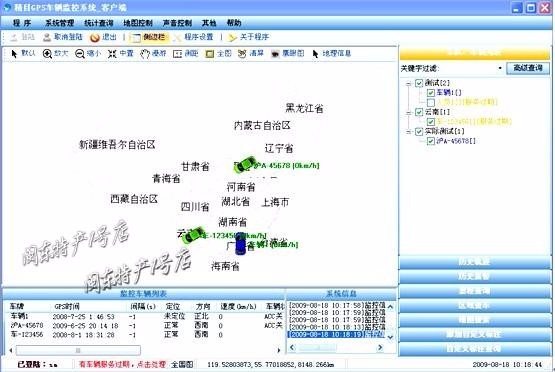The width and height of the screenshot is (555, 372).
Task: Open the 关键字过滤 keyword filter dropdown
Action: tap(500, 68)
